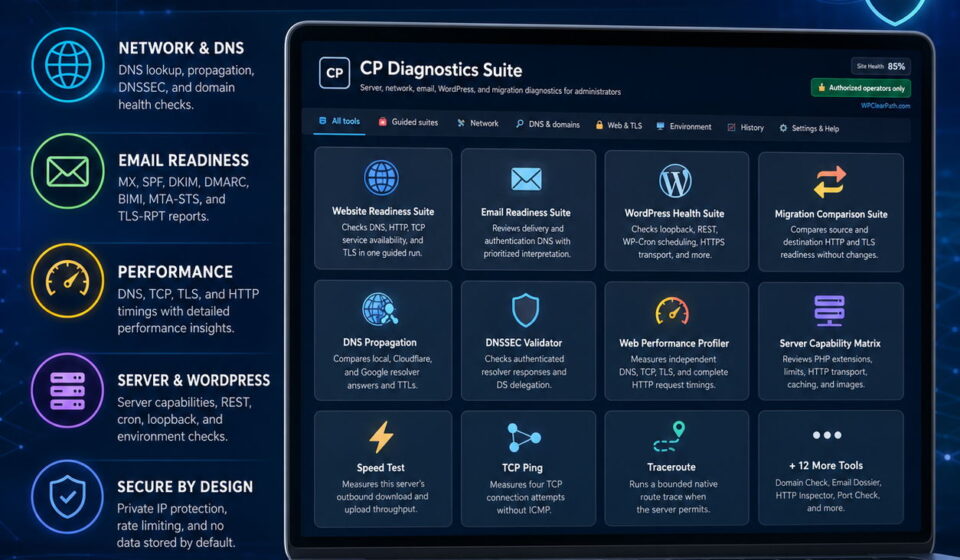This screenshot has height=560, width=960.
Task: Open the Website Readiness Suite globe icon
Action: point(381,177)
